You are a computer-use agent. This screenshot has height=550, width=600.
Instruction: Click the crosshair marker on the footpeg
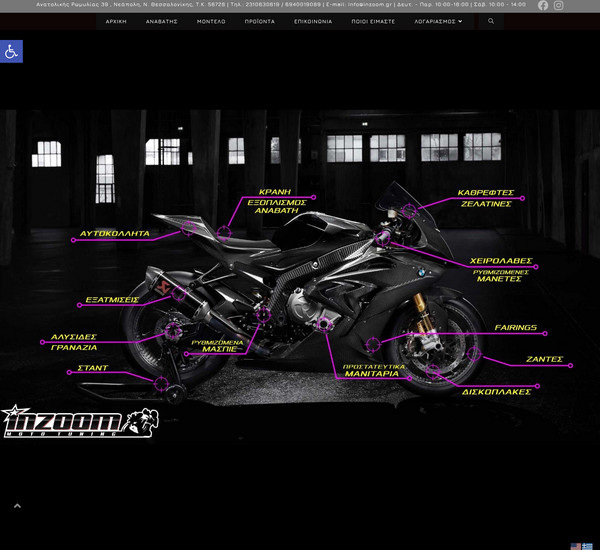263,315
